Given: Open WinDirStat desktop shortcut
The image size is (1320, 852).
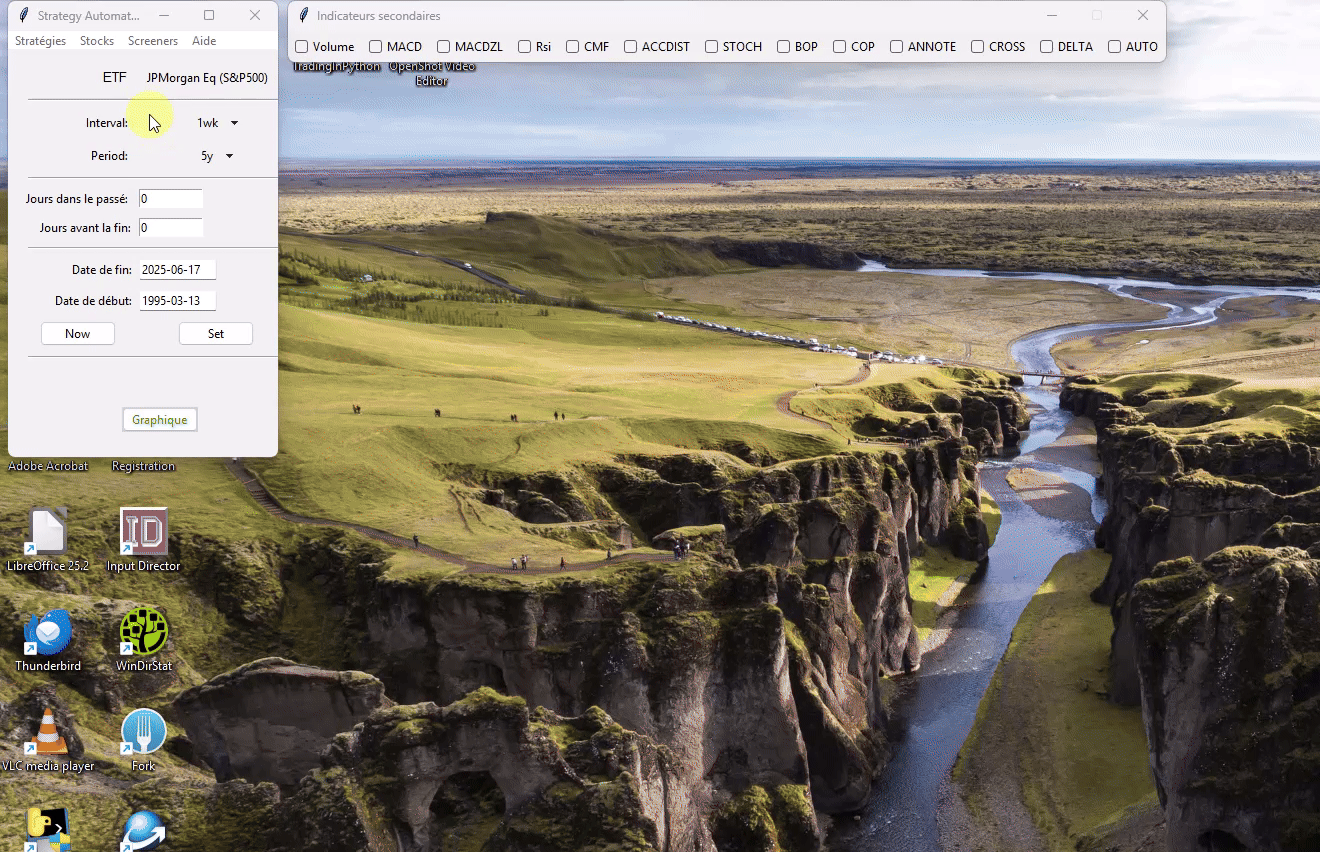Looking at the screenshot, I should (x=143, y=632).
